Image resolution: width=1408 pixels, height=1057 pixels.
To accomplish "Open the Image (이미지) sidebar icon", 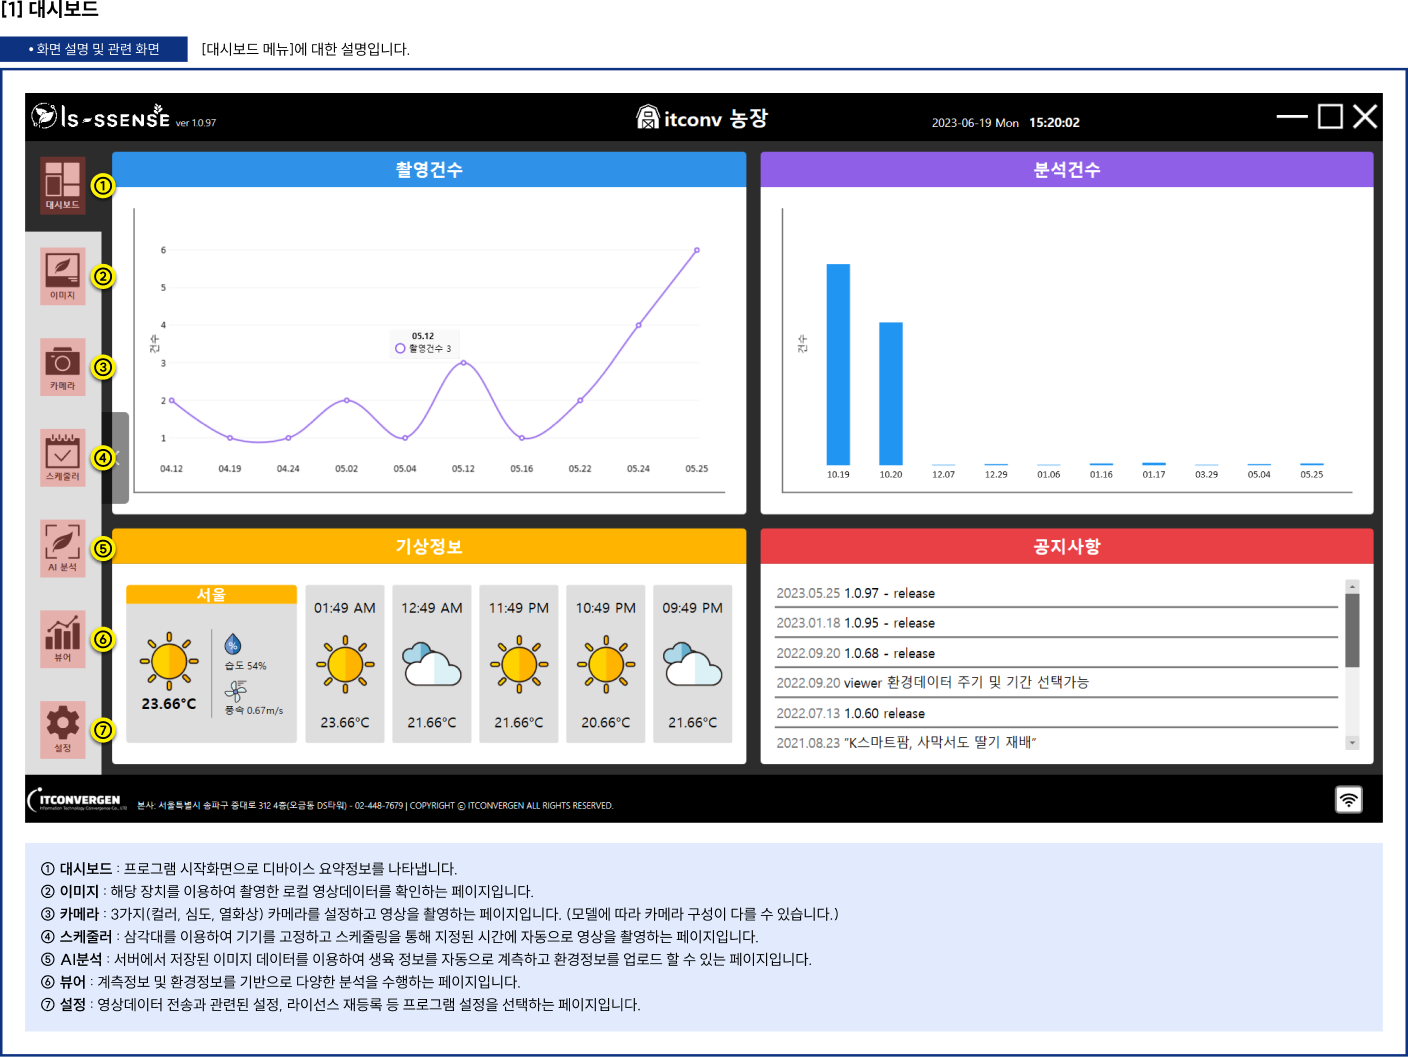I will pyautogui.click(x=62, y=275).
